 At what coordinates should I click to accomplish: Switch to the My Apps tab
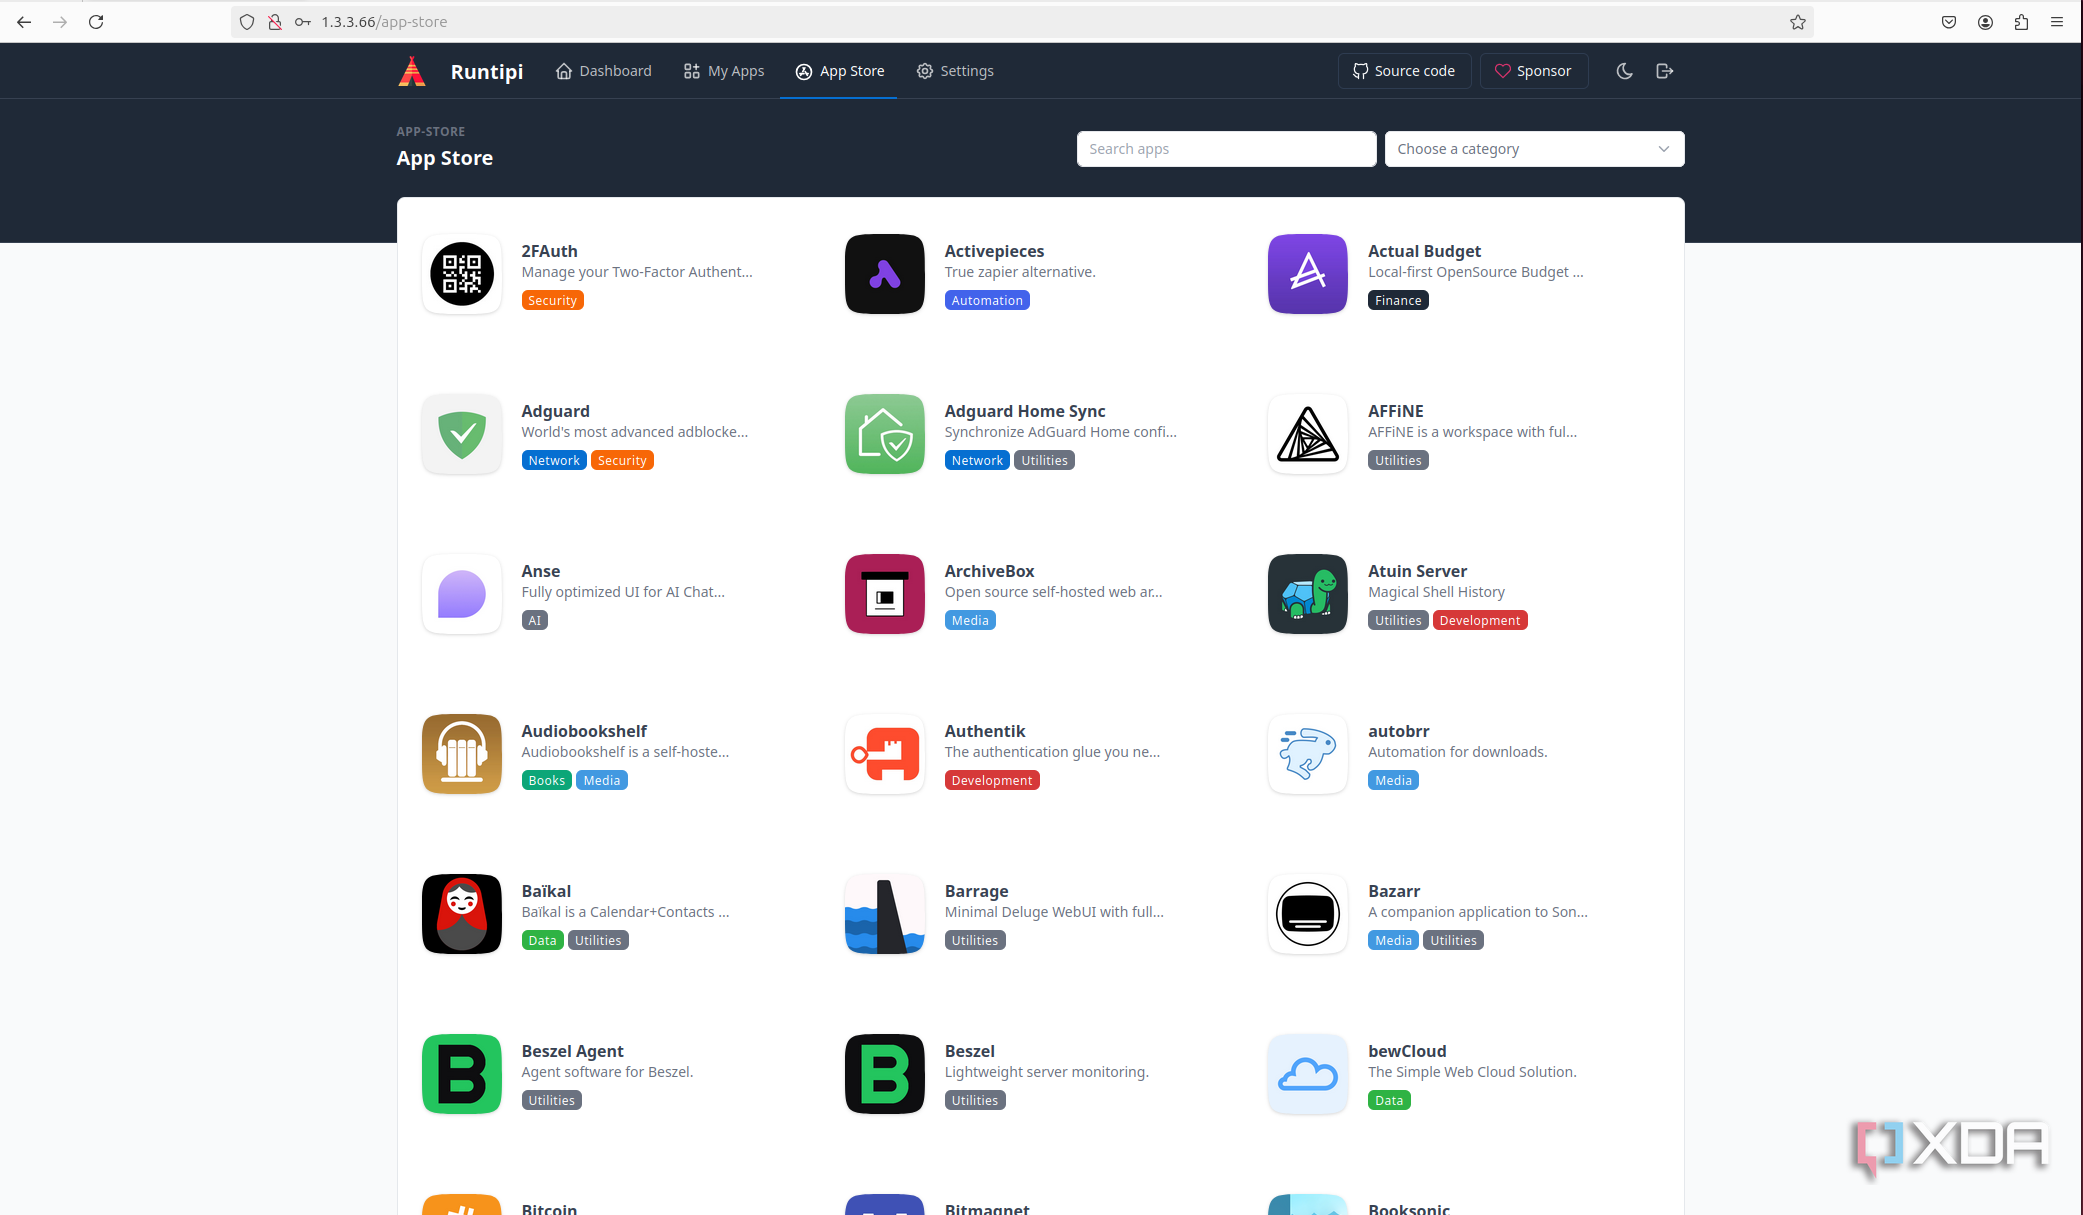pos(723,71)
